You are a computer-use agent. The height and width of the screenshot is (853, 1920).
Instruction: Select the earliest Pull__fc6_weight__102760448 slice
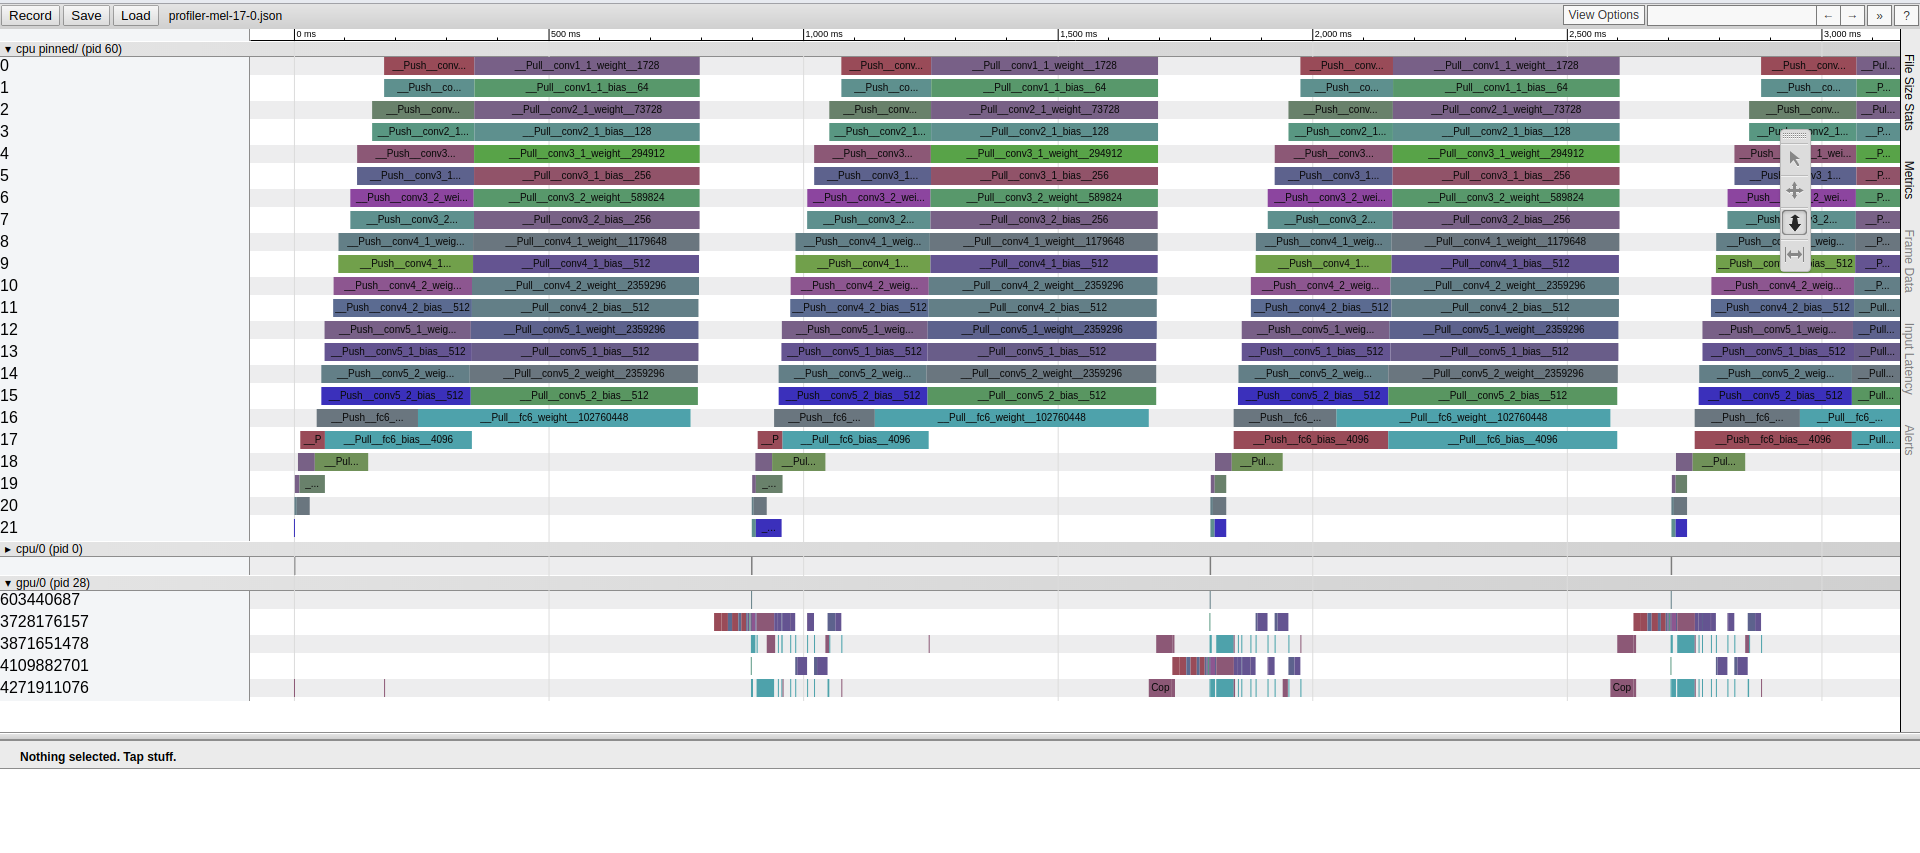click(554, 418)
